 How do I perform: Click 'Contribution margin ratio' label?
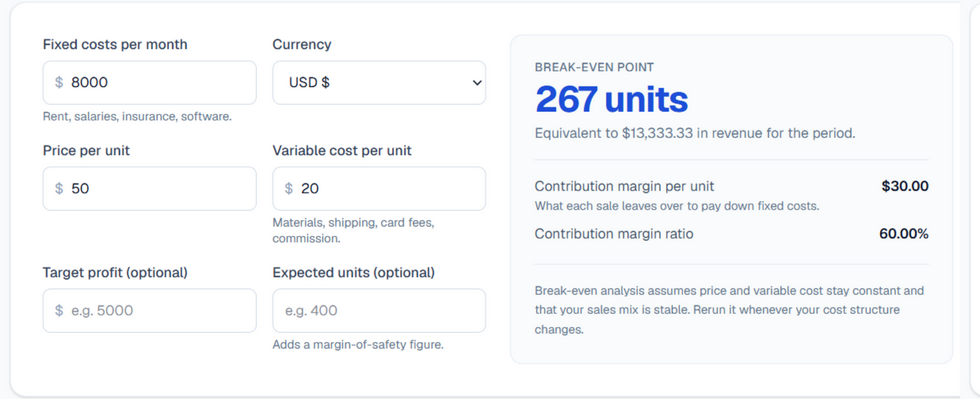[x=614, y=234]
